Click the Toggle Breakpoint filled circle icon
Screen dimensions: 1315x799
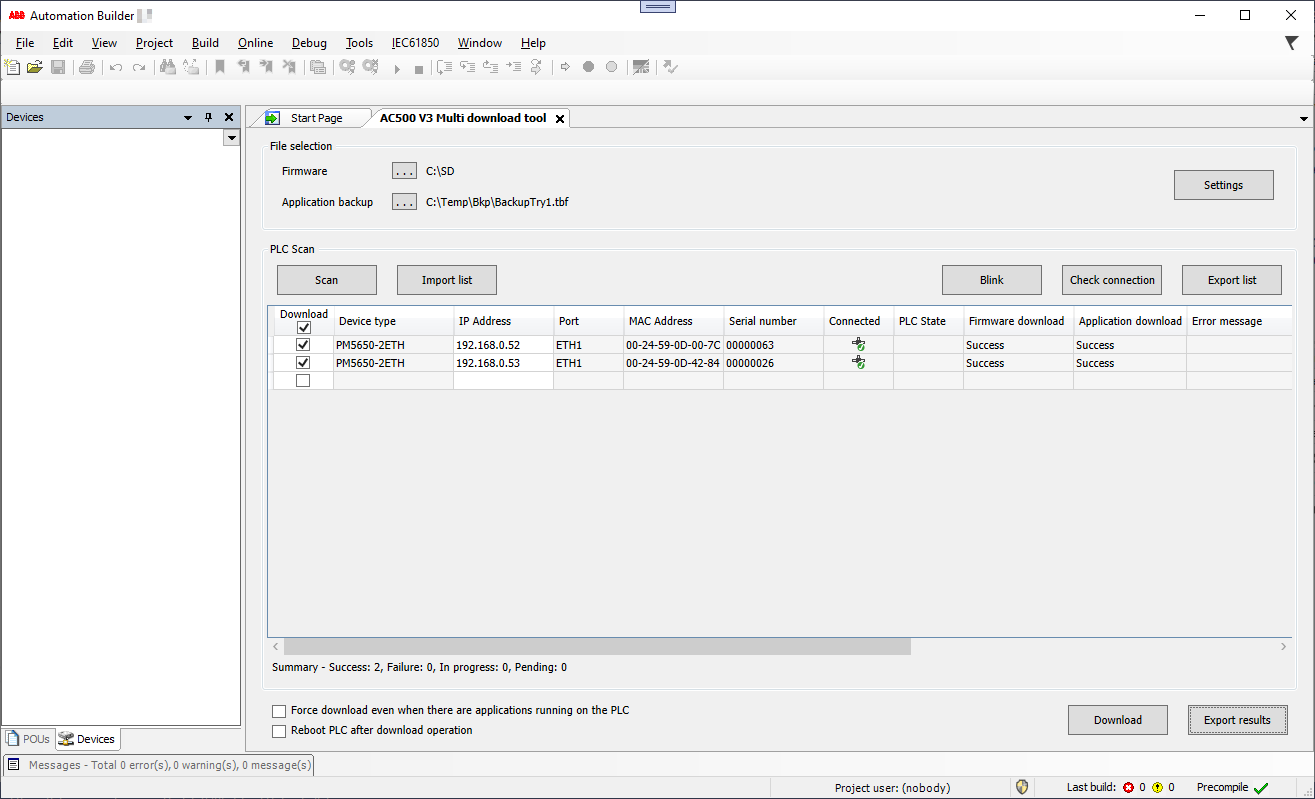[x=588, y=67]
